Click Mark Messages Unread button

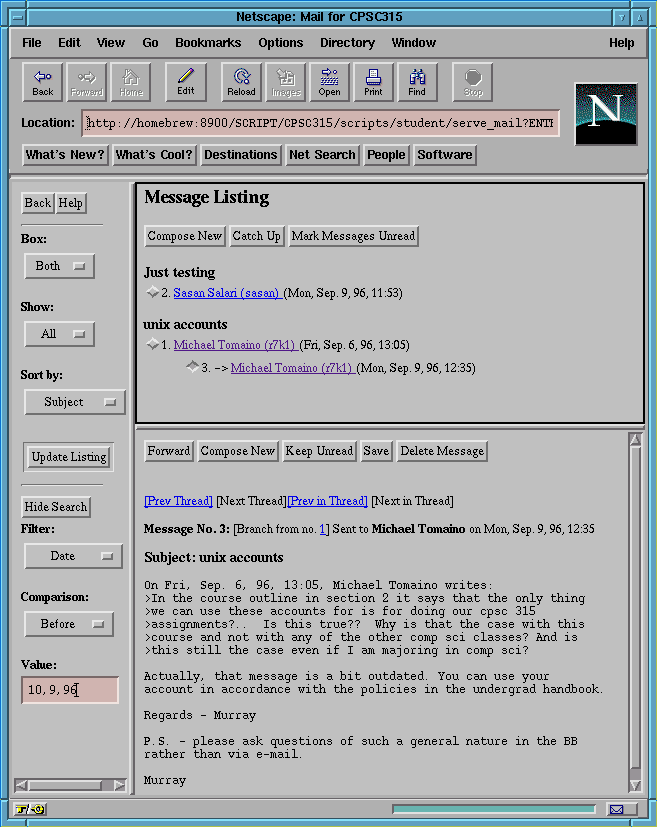(353, 236)
